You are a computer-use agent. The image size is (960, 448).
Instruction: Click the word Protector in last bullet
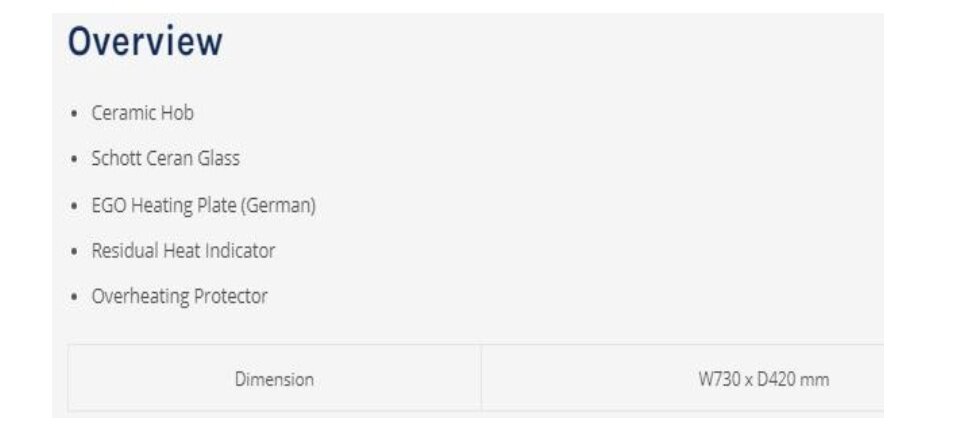pyautogui.click(x=231, y=296)
